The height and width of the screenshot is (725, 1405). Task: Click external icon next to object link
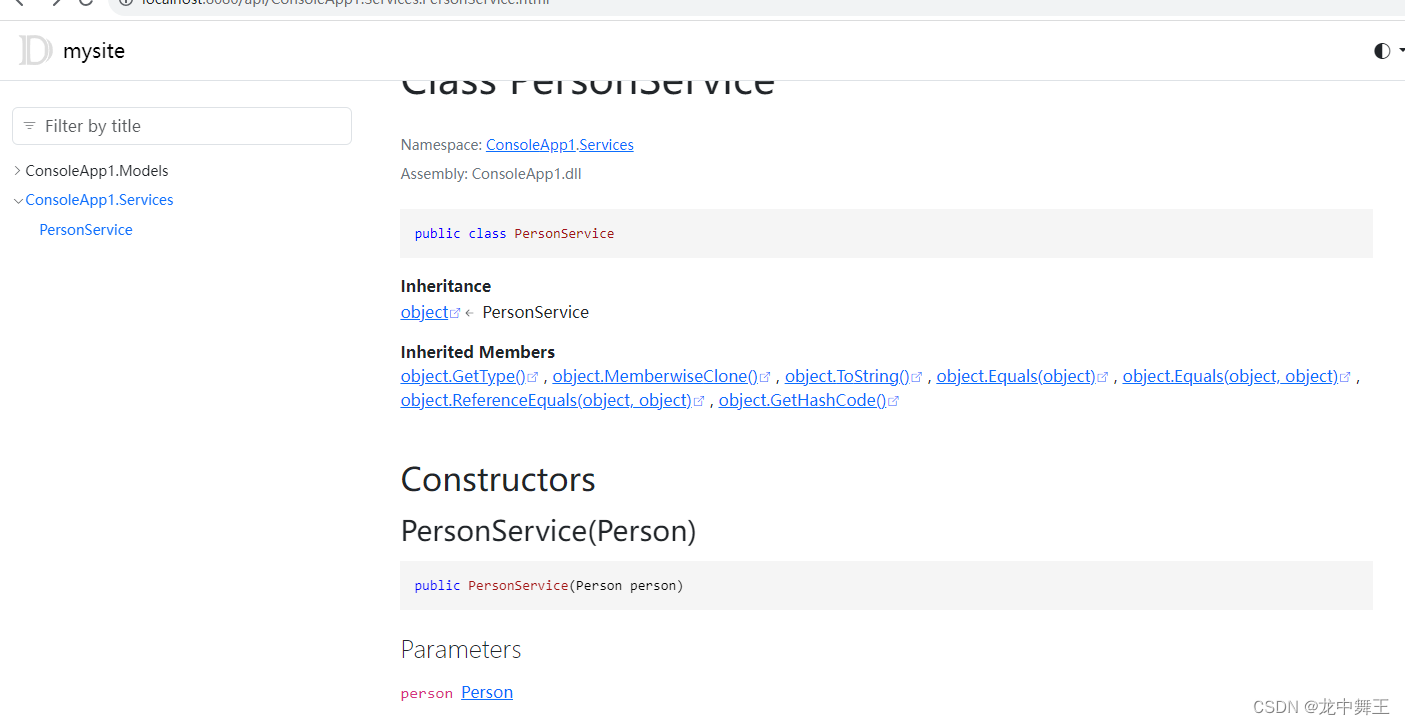[455, 313]
